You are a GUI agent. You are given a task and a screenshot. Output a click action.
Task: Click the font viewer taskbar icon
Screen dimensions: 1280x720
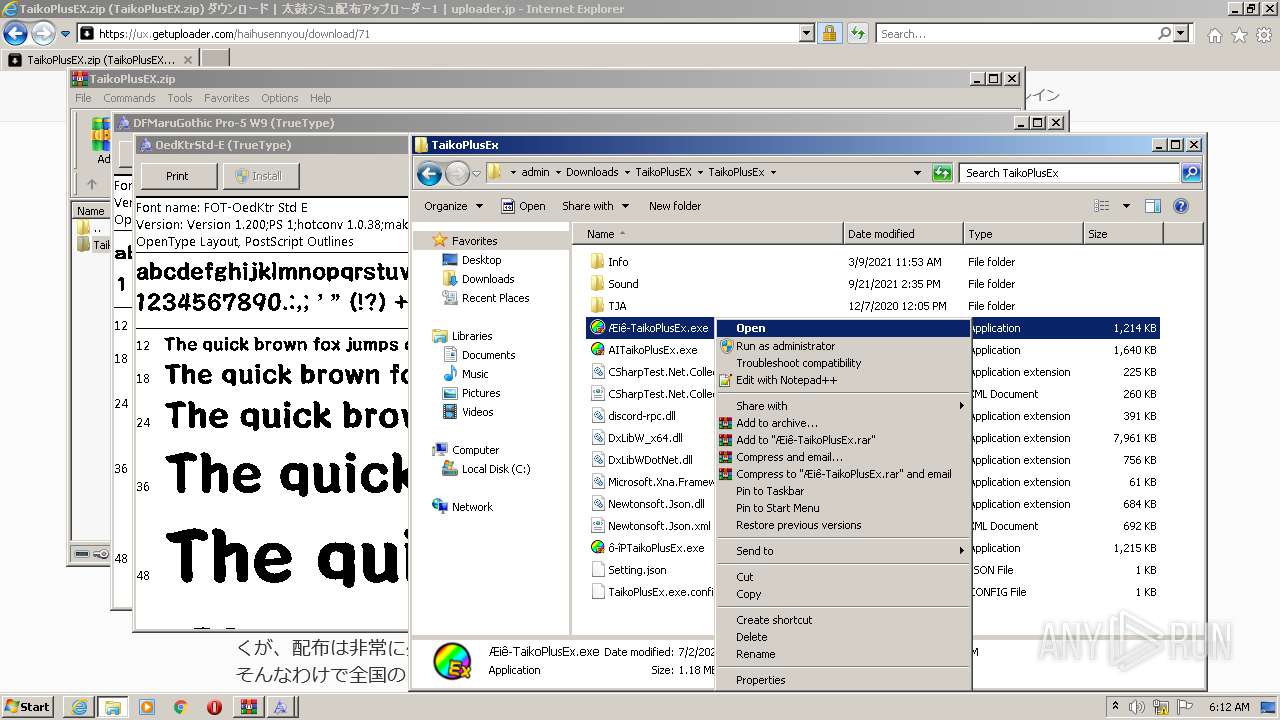coord(280,707)
